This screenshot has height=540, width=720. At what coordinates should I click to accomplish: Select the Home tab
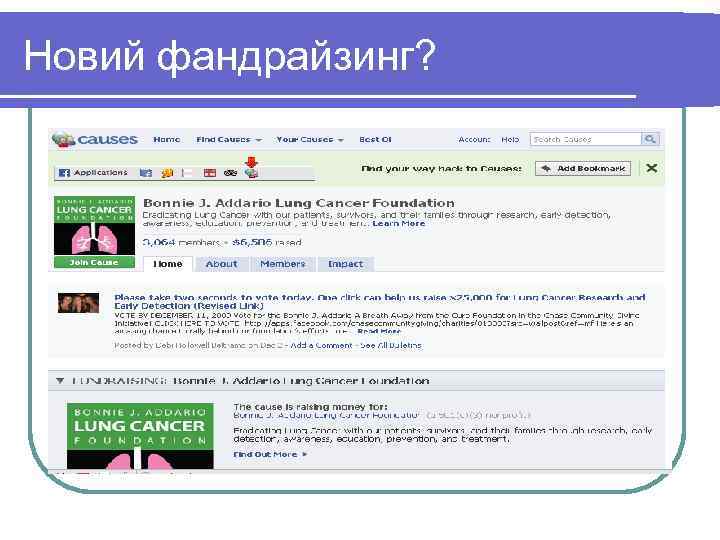click(168, 264)
